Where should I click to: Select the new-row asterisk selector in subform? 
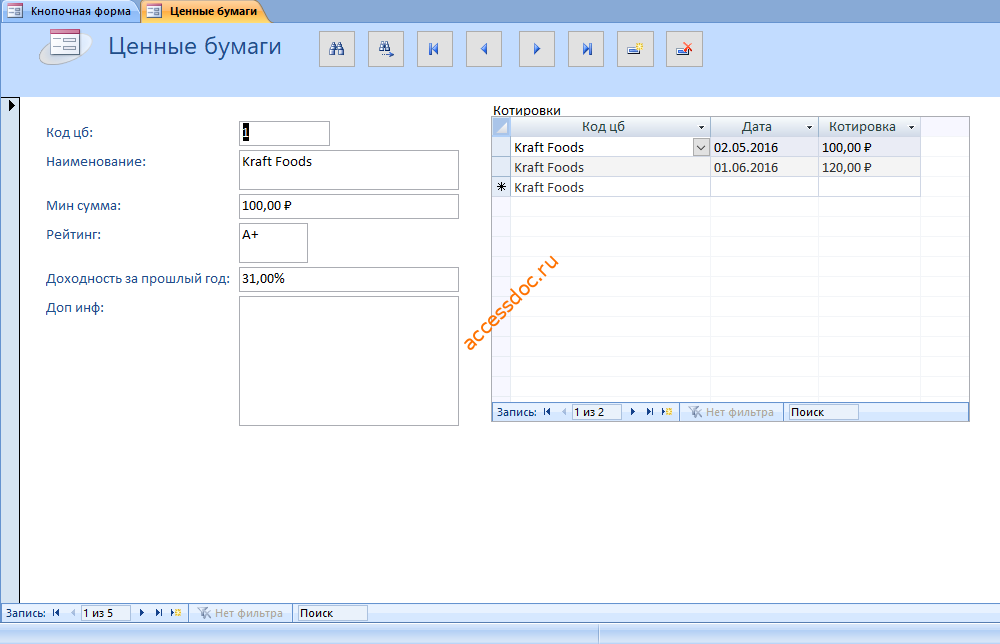pos(501,187)
